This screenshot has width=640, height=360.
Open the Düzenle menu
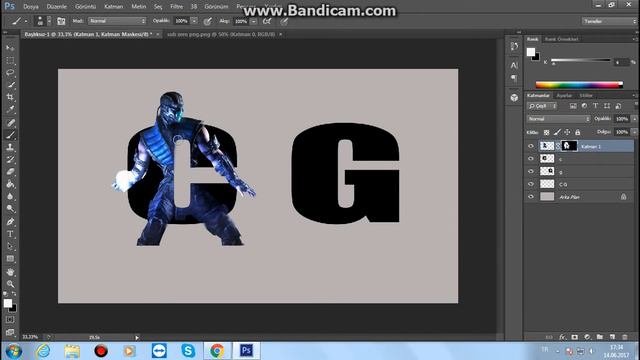[x=56, y=7]
